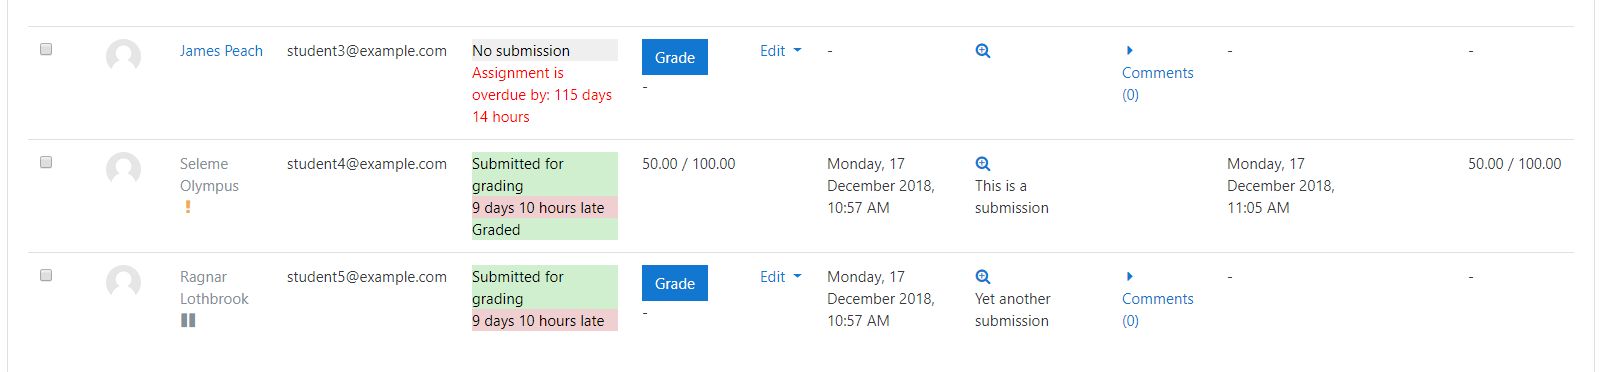The height and width of the screenshot is (372, 1602).
Task: Tick checkbox for Seleme Olympus row
Action: pos(46,162)
